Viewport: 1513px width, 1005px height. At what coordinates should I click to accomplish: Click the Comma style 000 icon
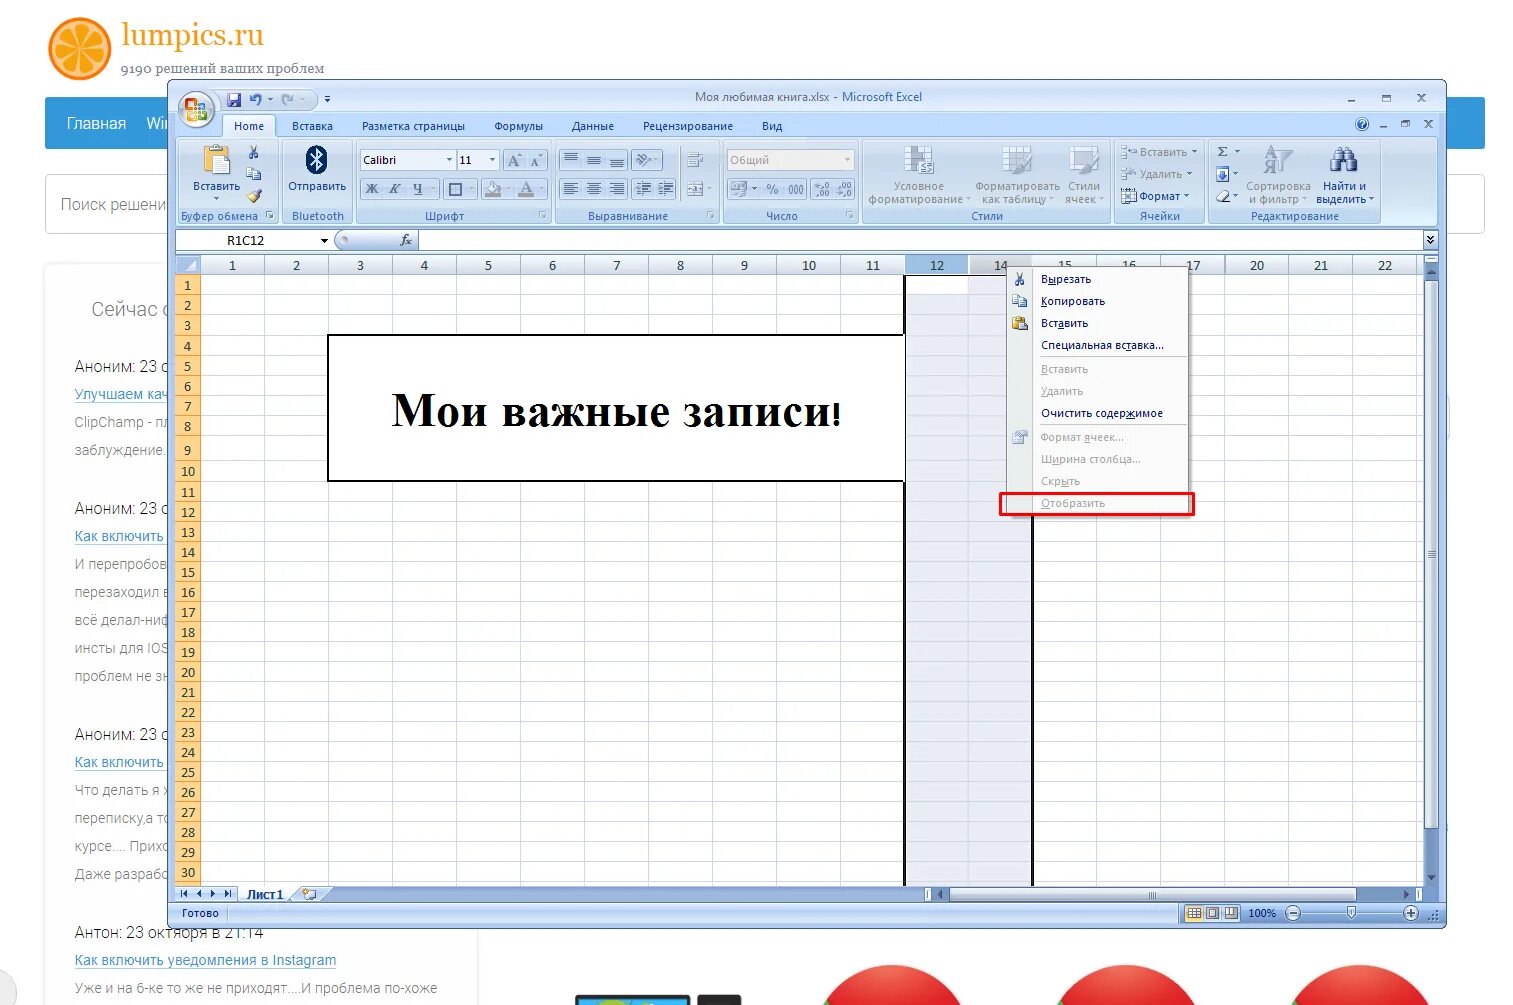pyautogui.click(x=795, y=189)
